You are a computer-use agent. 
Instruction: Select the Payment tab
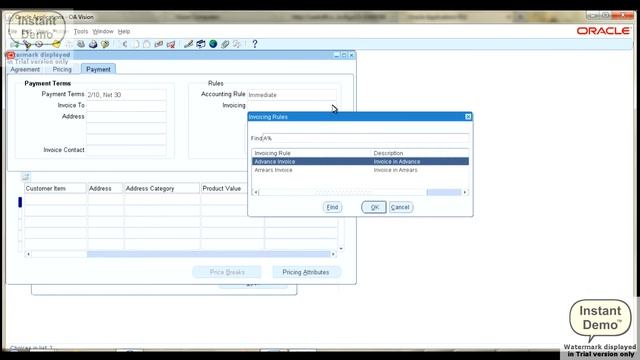[98, 69]
